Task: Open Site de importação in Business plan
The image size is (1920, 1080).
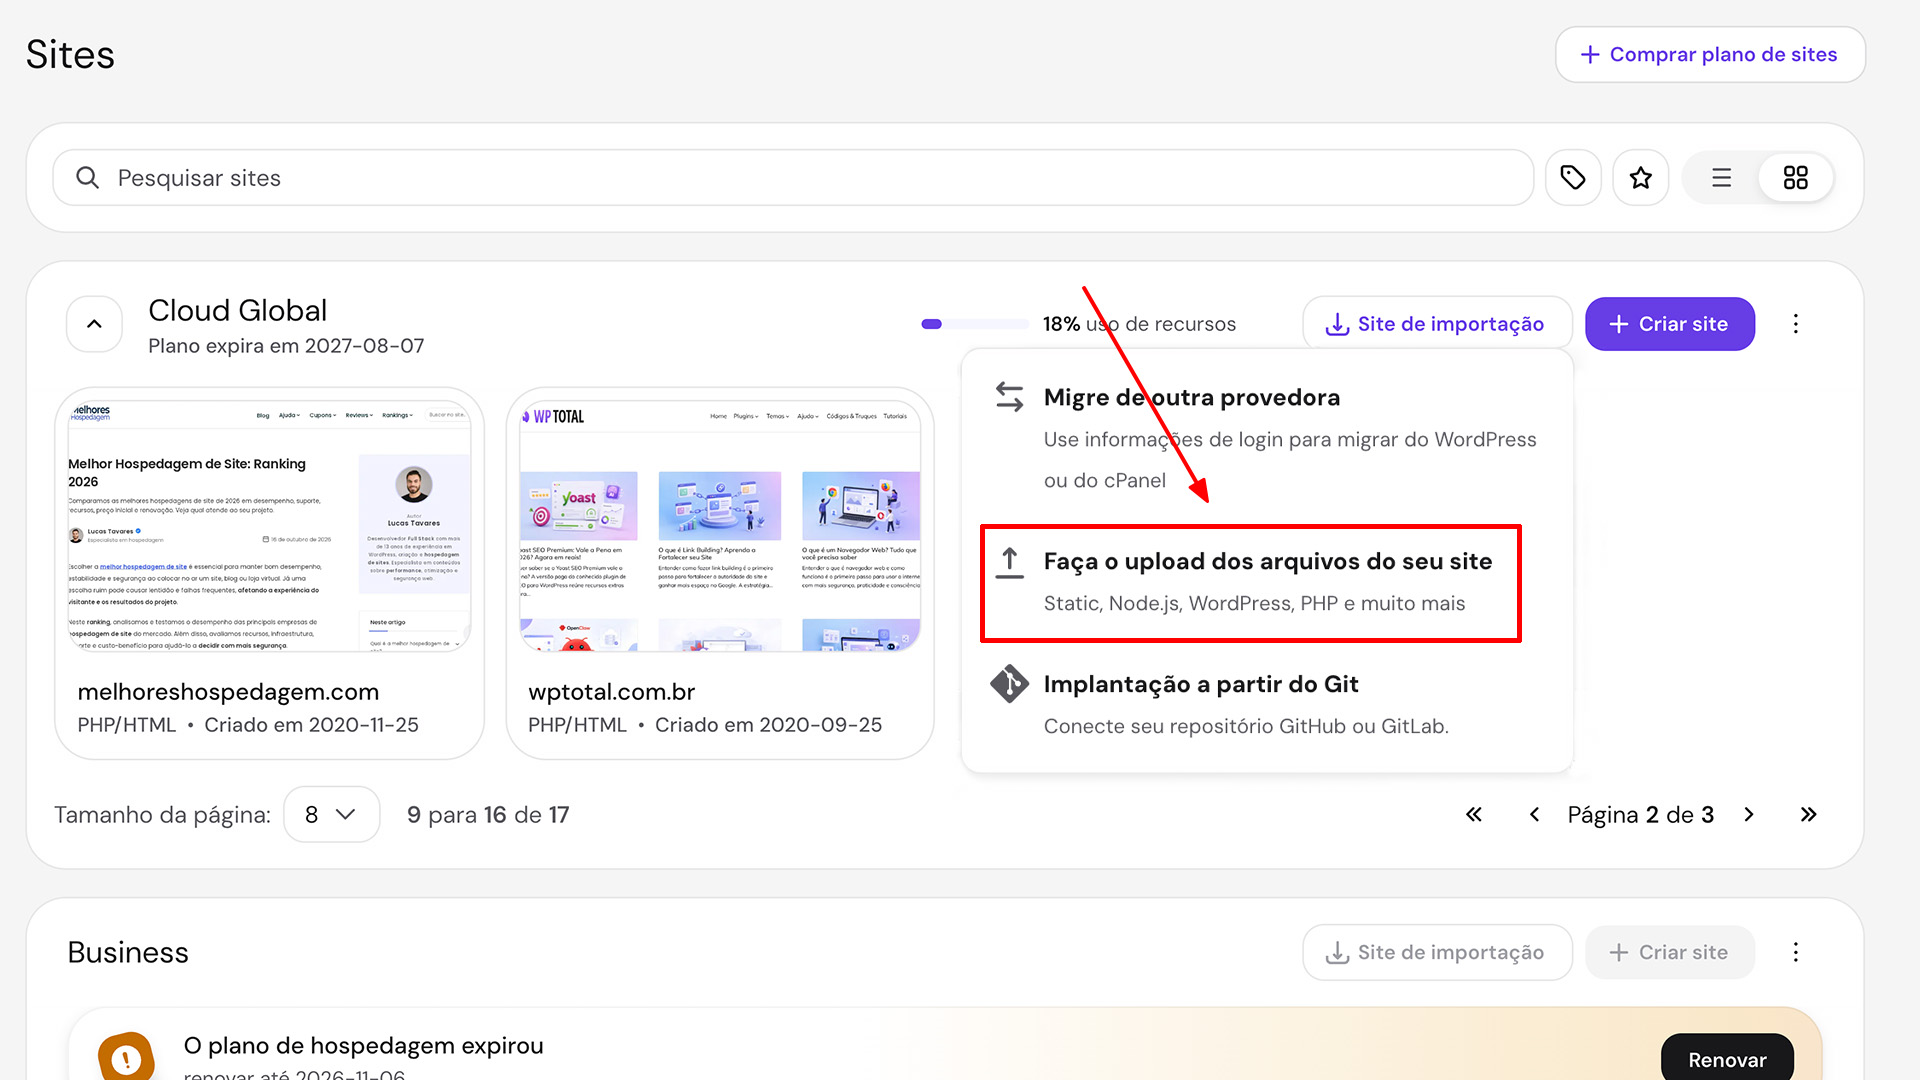Action: point(1437,952)
